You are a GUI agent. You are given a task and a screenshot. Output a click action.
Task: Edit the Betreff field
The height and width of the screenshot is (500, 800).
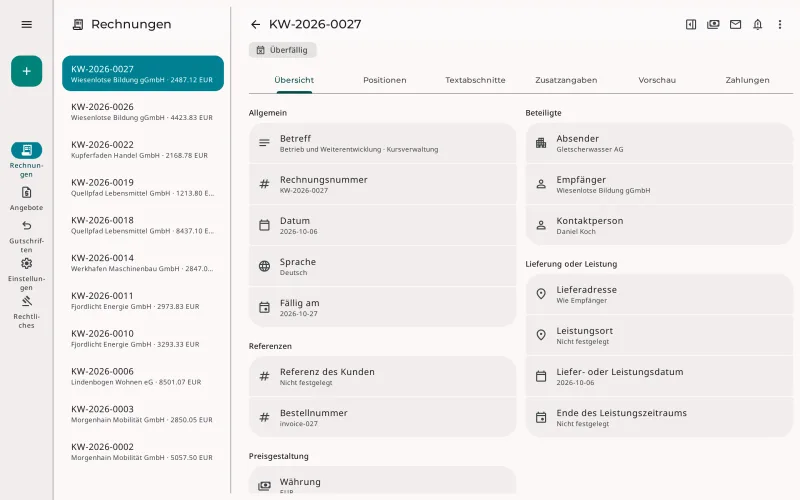tap(383, 143)
